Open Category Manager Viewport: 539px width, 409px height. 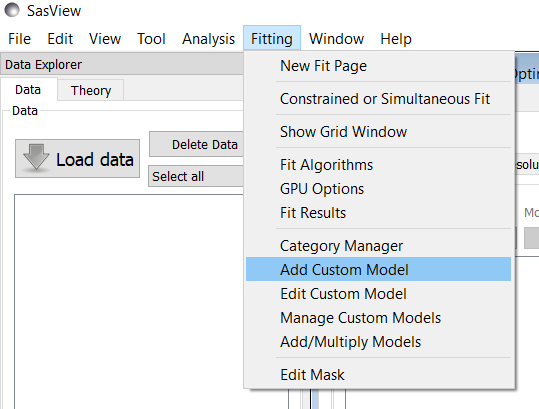click(x=378, y=246)
